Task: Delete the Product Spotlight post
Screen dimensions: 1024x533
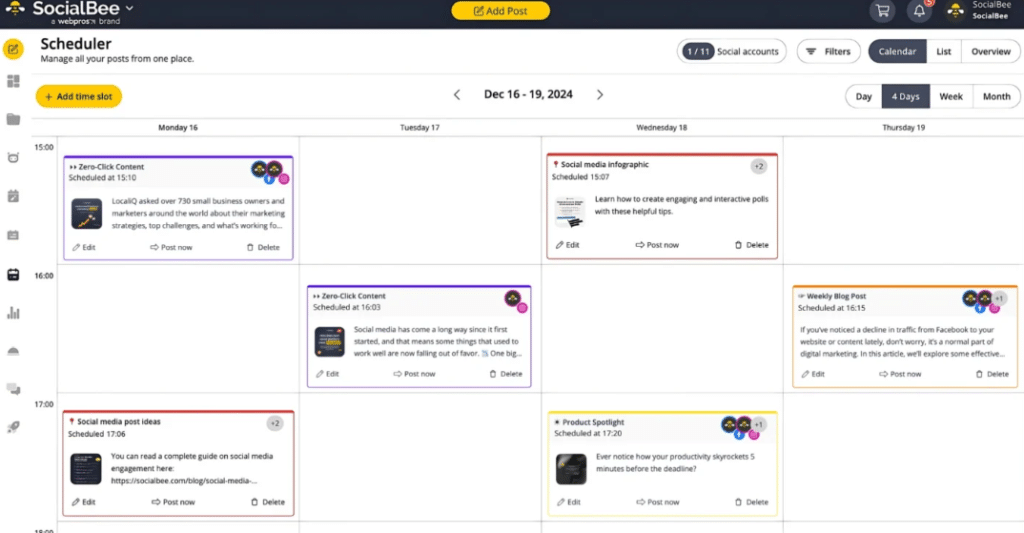Action: [x=752, y=502]
